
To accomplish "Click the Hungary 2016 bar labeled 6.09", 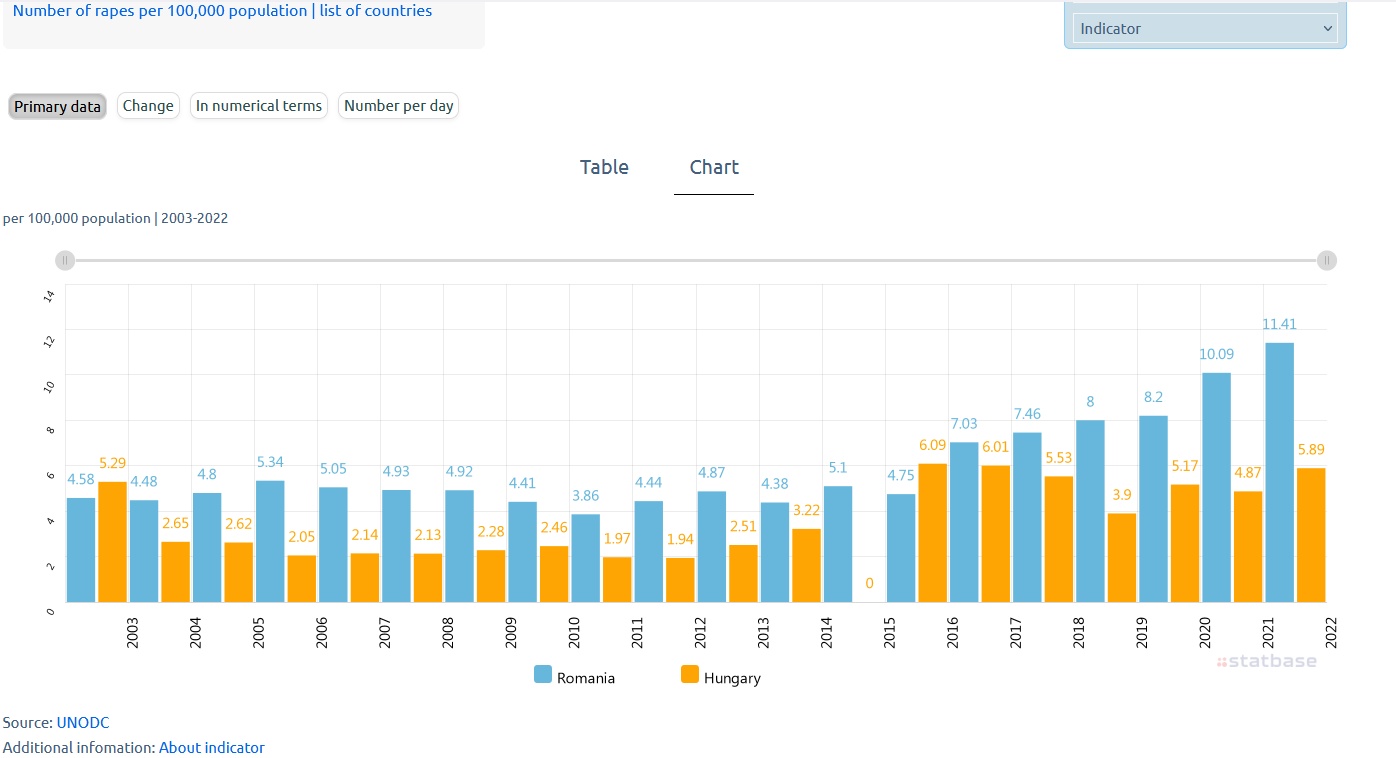I will (932, 532).
